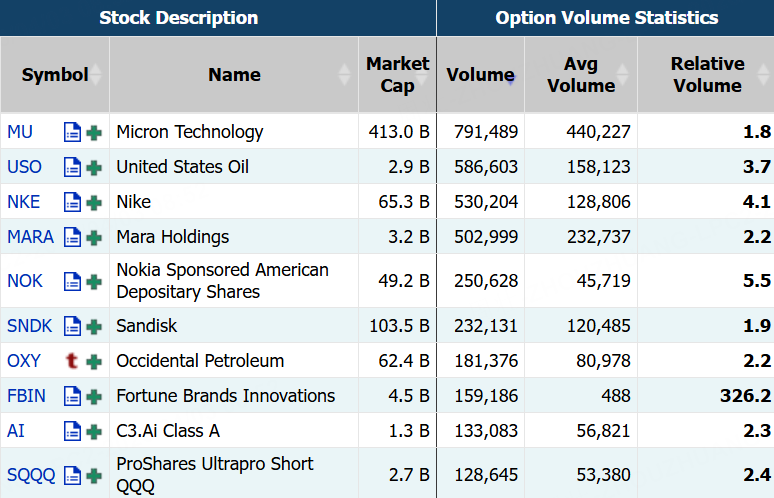Sort by the Volume column header

coord(480,75)
